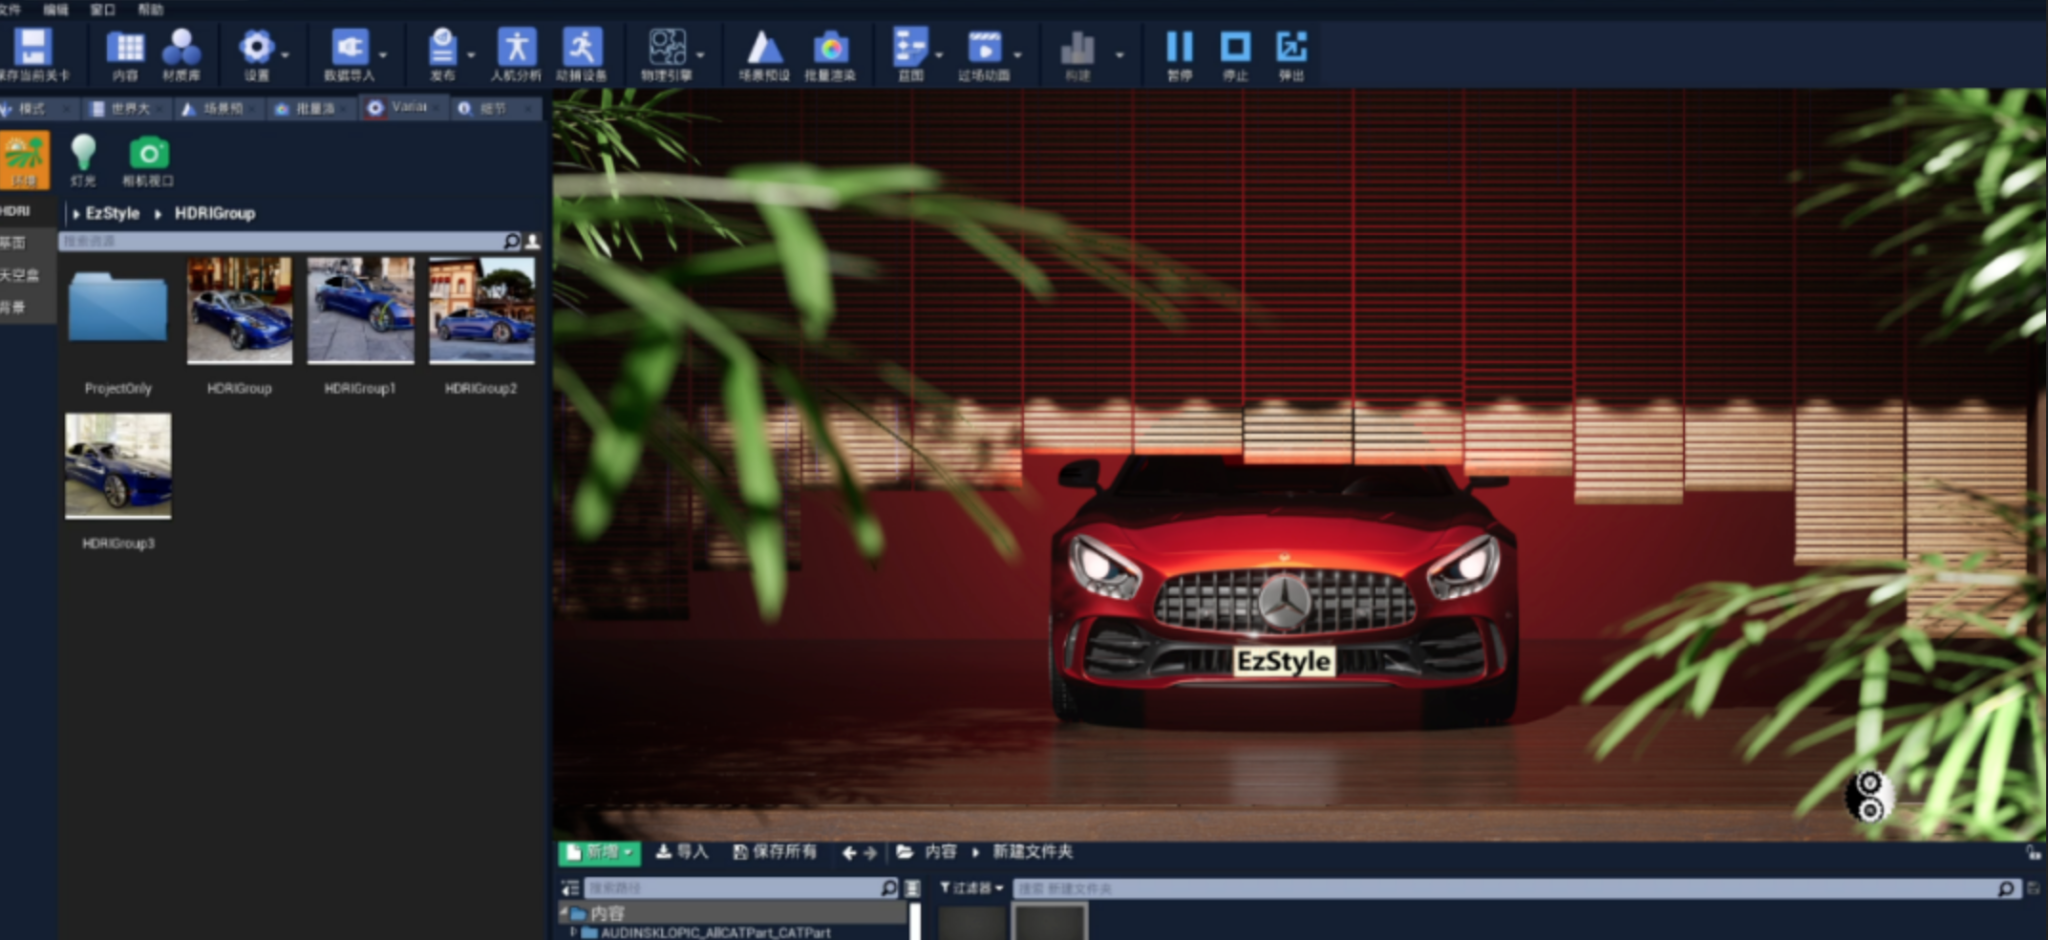The height and width of the screenshot is (940, 2048).
Task: Expand the 构建 build dropdown arrow
Action: (1119, 54)
